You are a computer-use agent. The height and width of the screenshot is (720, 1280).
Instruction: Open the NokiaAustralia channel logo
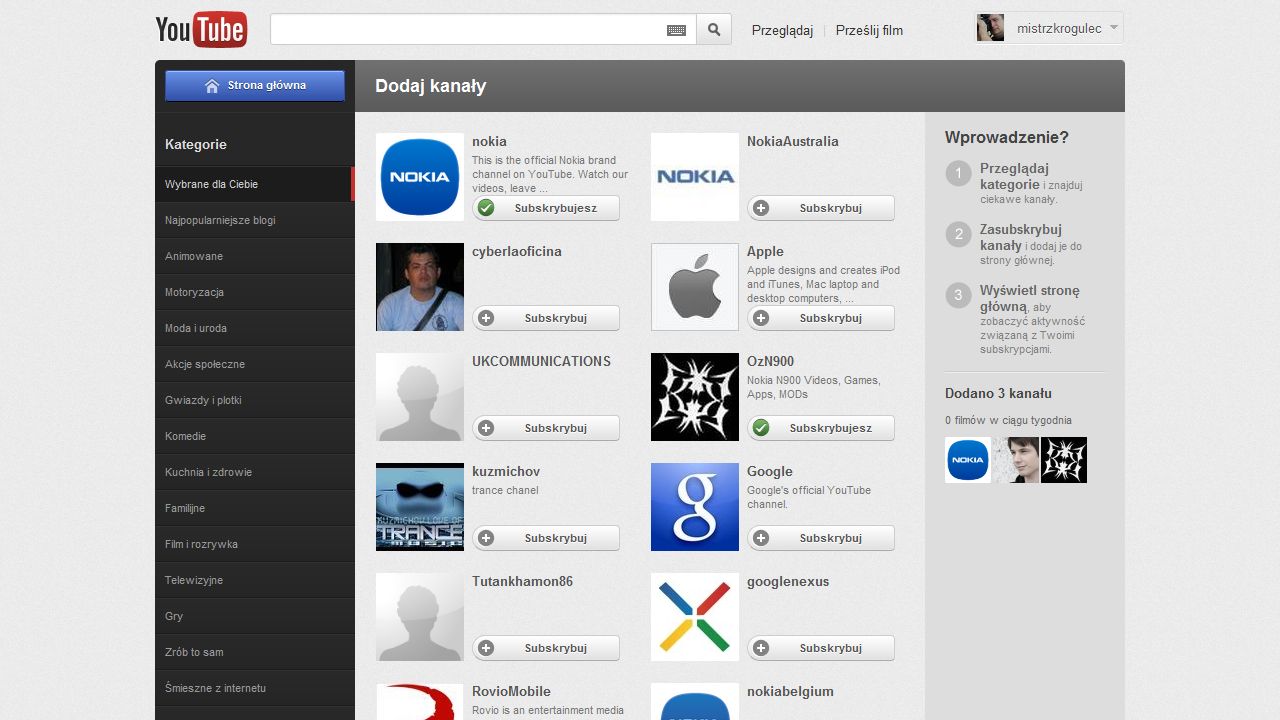695,177
